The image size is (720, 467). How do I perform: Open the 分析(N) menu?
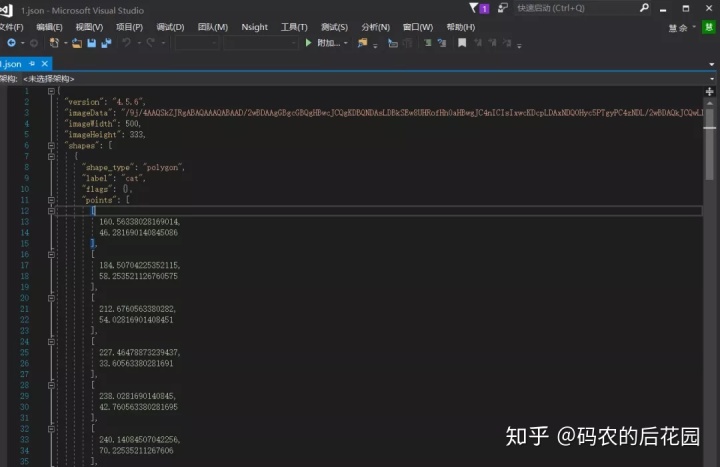click(376, 27)
